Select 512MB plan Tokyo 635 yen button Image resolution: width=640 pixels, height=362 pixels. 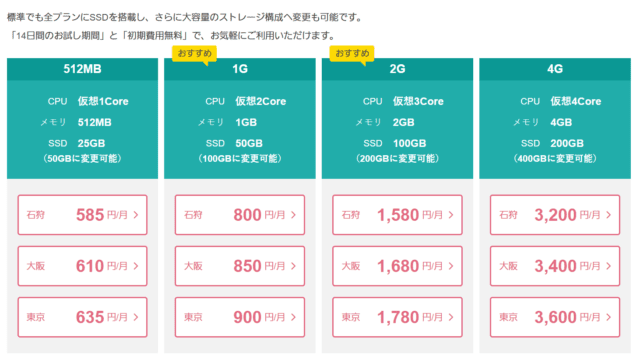82,317
